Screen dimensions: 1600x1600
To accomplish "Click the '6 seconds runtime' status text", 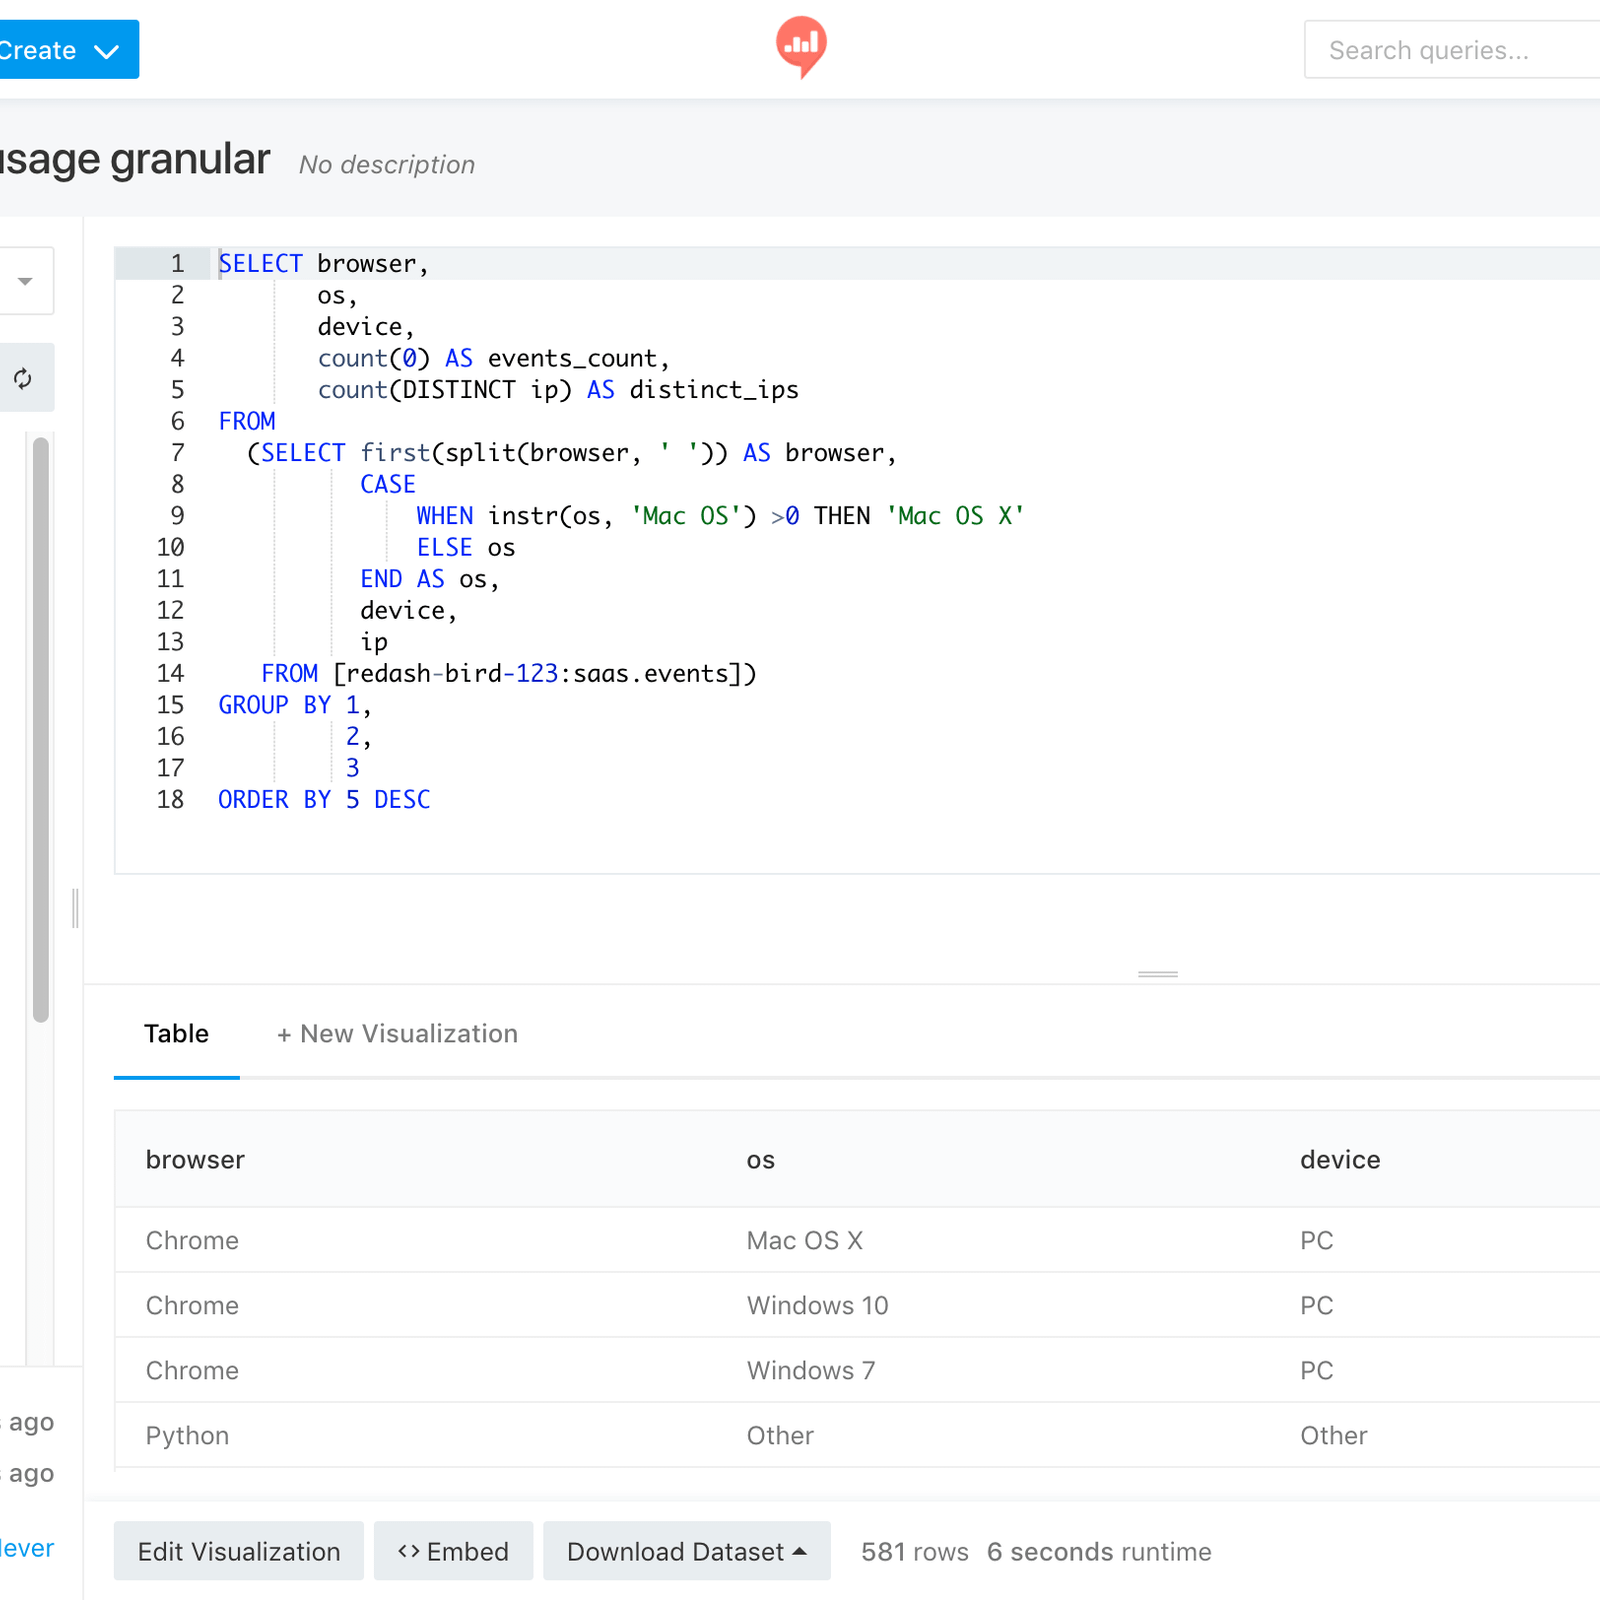I will (1099, 1552).
